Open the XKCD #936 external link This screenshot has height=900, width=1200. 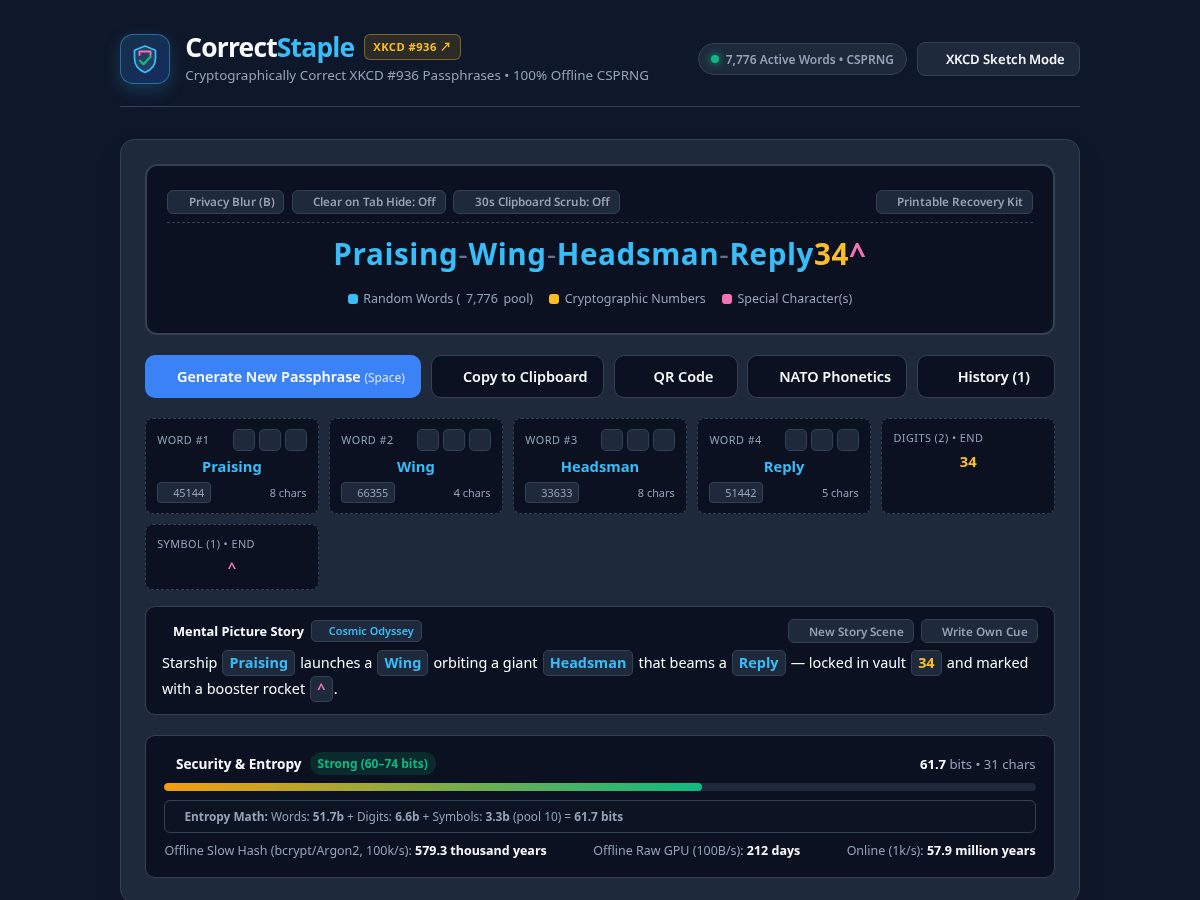412,47
